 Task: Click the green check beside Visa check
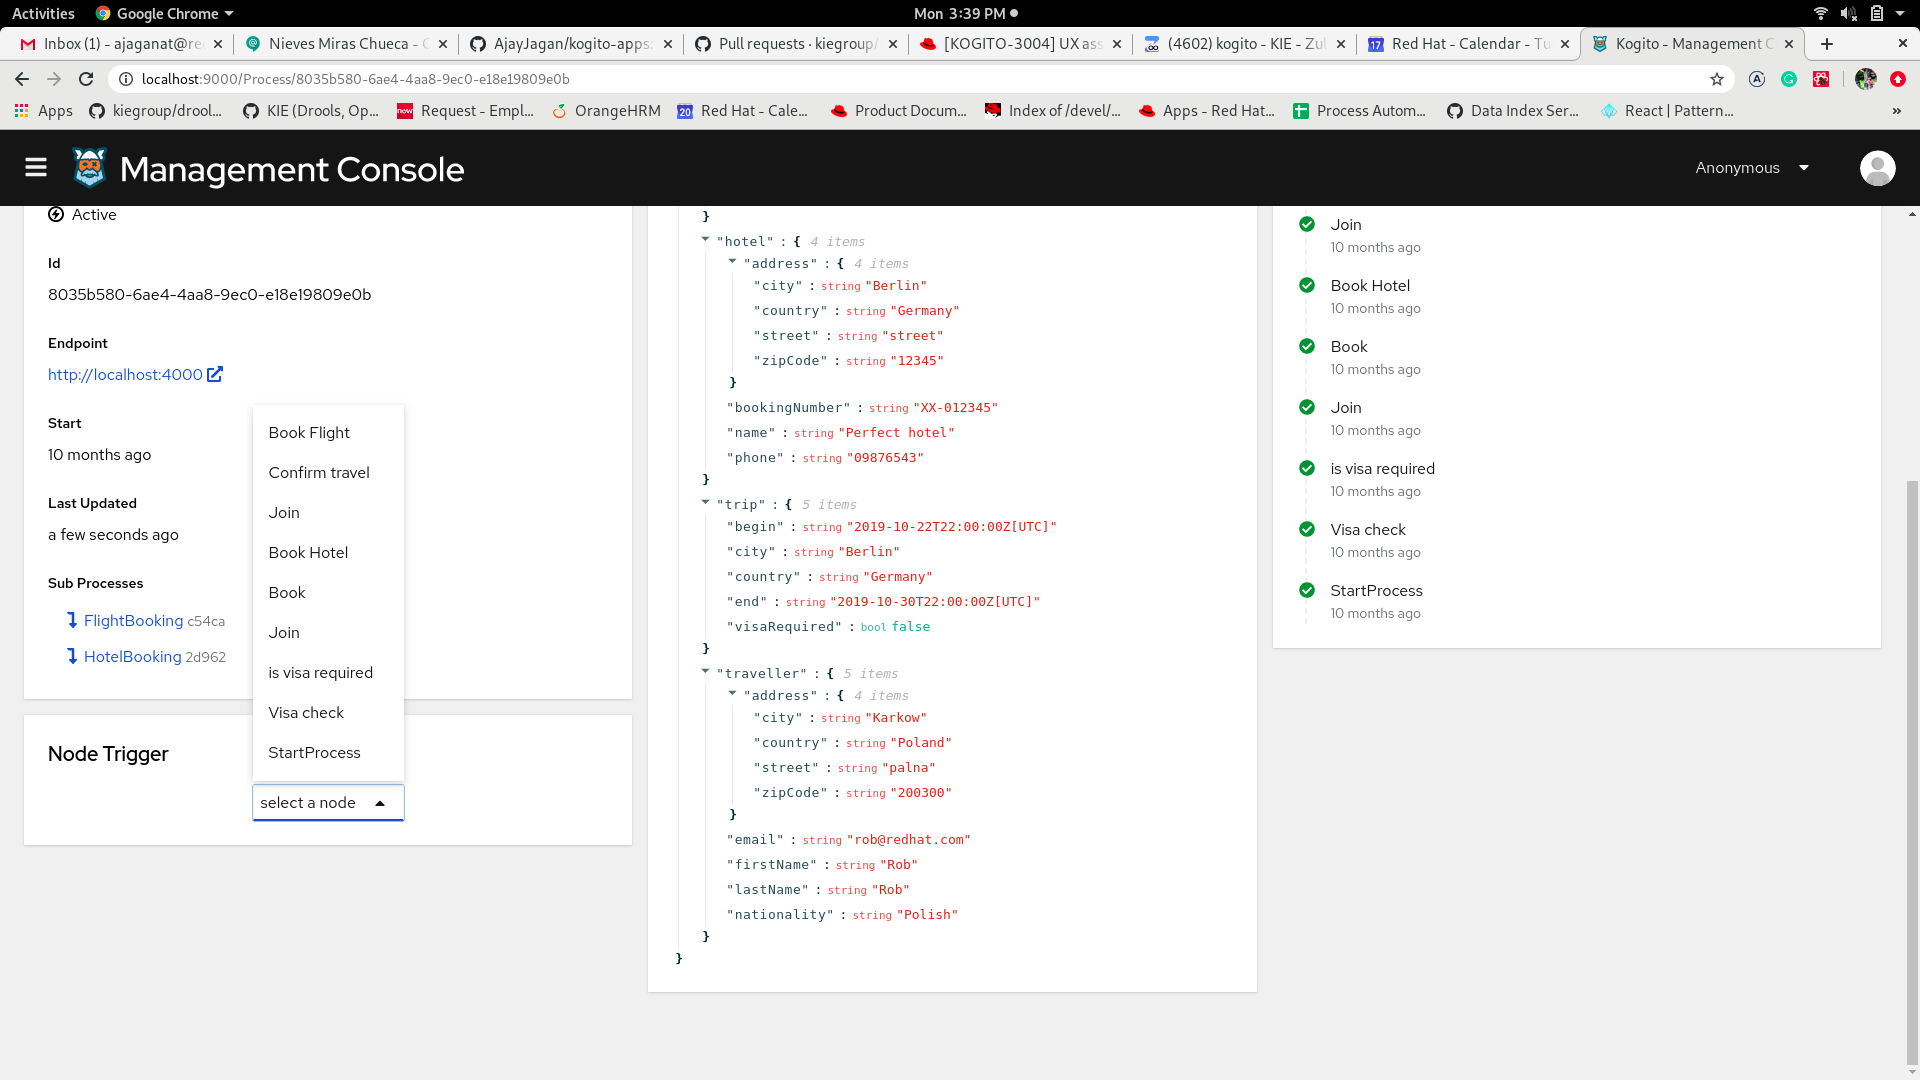1306,529
